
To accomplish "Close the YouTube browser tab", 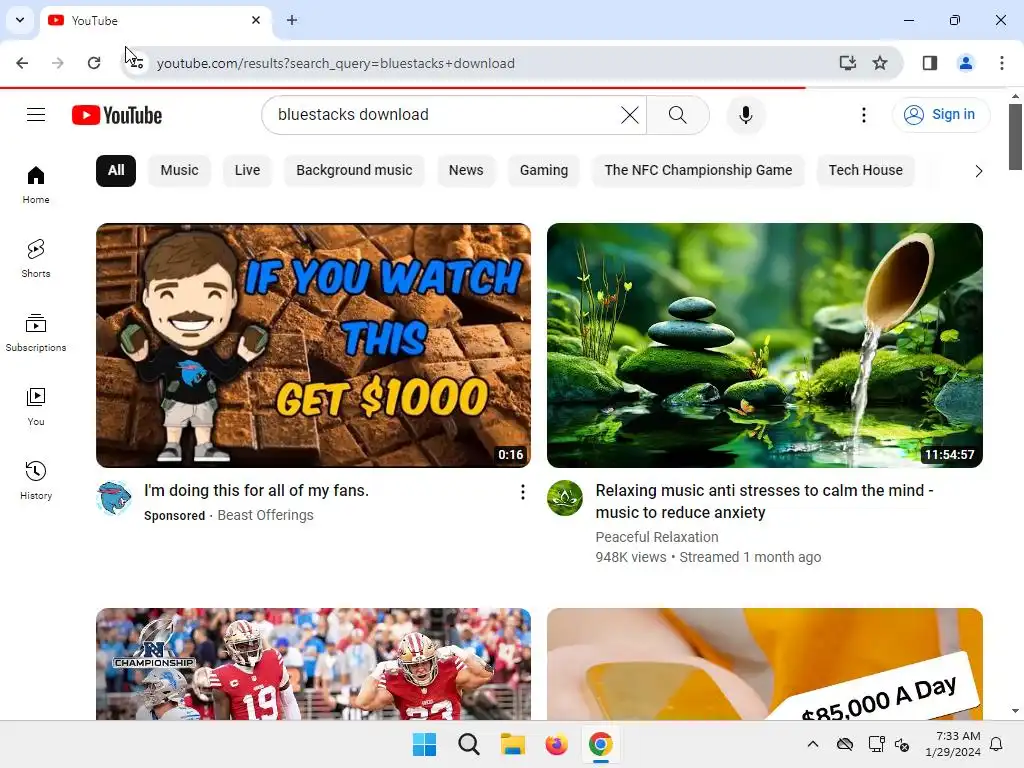I will coord(256,20).
